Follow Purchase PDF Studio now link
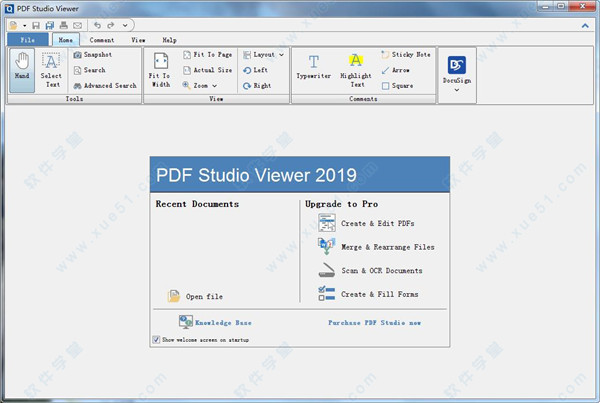This screenshot has width=600, height=403. 375,323
